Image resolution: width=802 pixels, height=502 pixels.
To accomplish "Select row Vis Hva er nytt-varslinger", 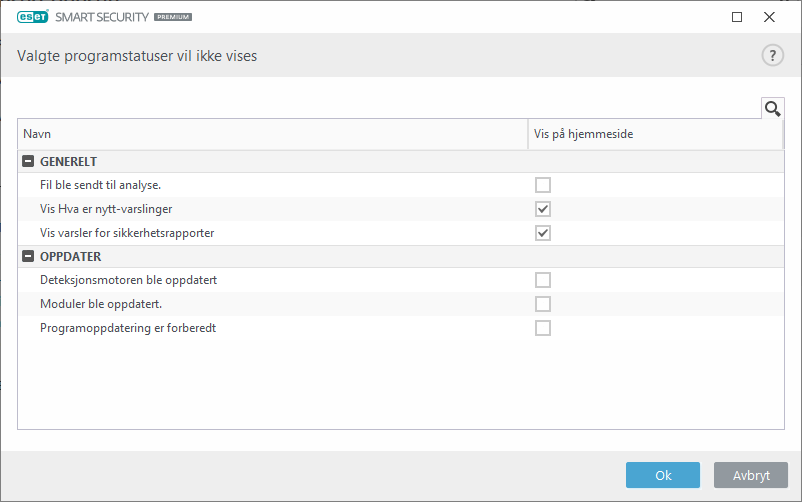I will point(400,209).
